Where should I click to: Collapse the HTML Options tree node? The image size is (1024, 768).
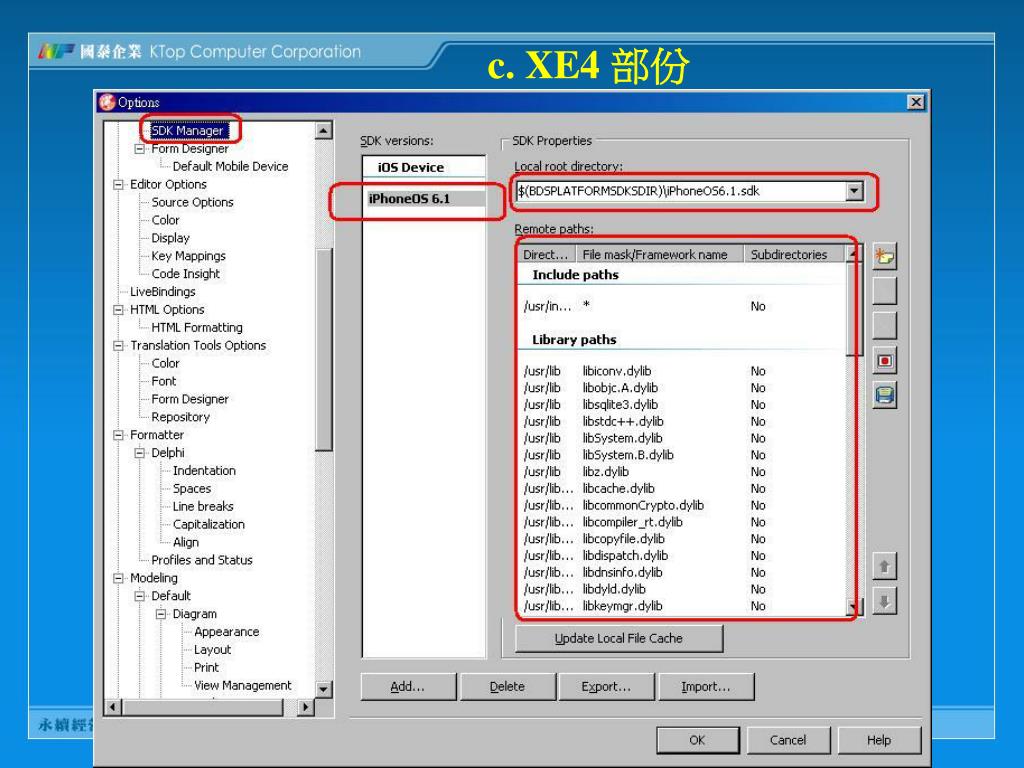pos(118,310)
